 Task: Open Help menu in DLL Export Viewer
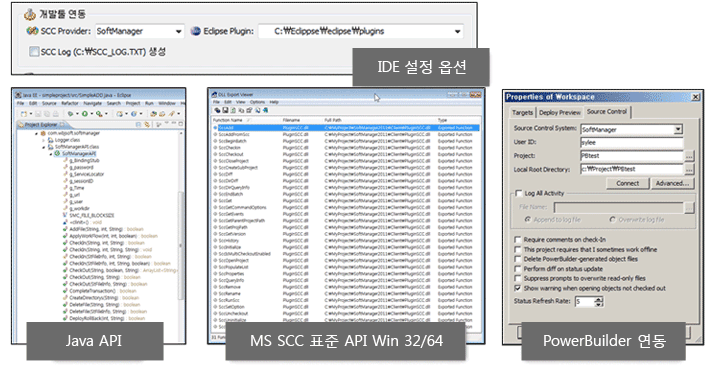click(274, 102)
